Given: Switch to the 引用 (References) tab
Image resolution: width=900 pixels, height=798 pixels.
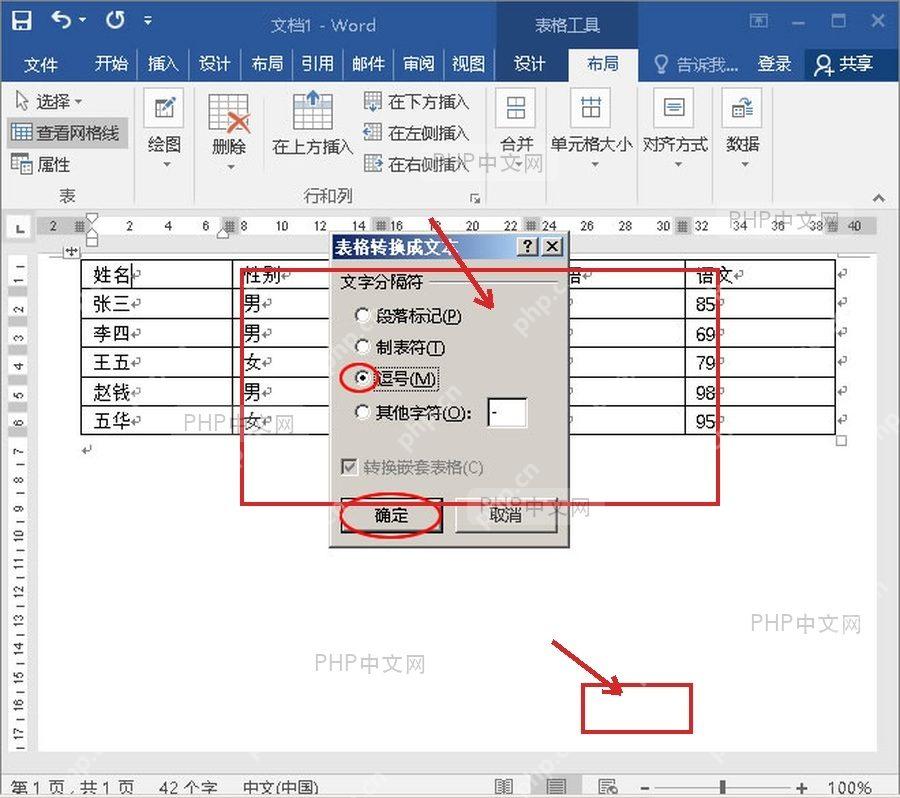Looking at the screenshot, I should tap(317, 64).
